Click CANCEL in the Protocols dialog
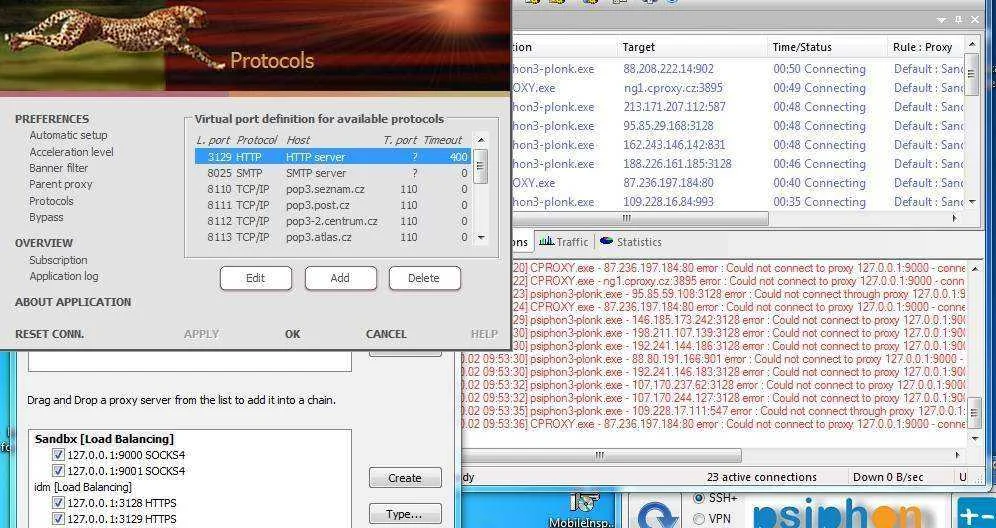Viewport: 996px width, 528px height. (386, 334)
